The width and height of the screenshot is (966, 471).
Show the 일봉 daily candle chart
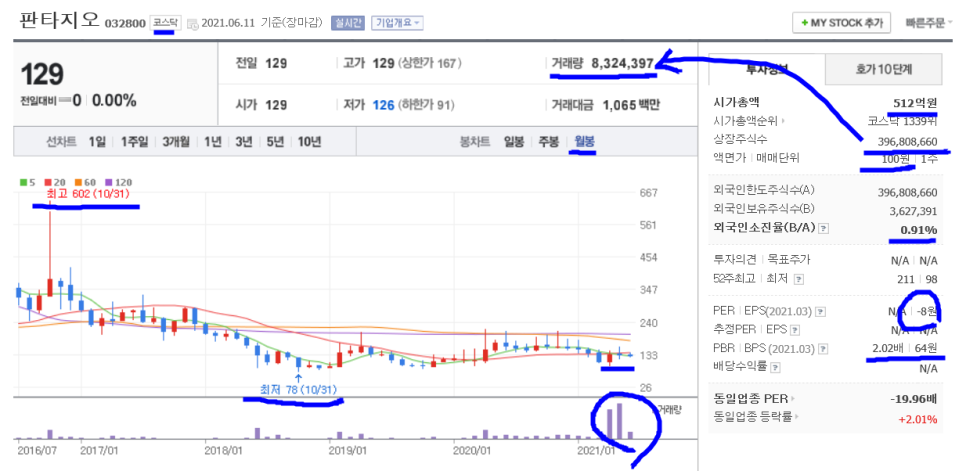tap(513, 141)
